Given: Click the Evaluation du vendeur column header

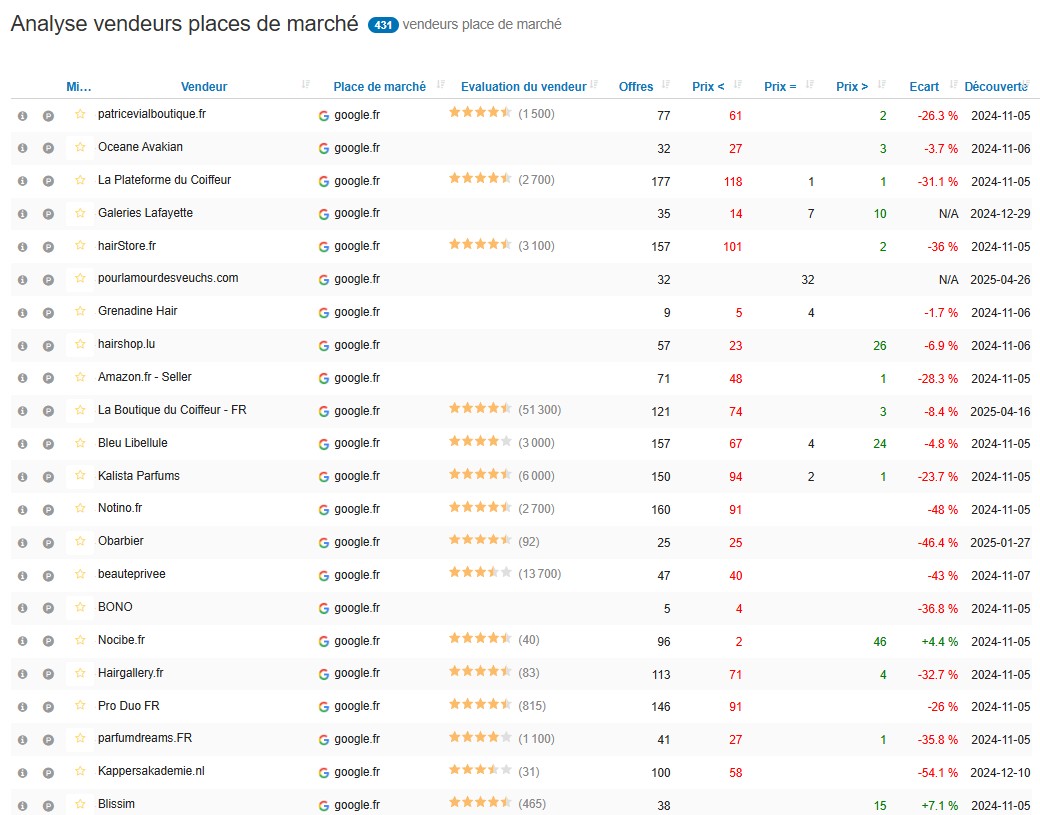Looking at the screenshot, I should click(x=523, y=87).
